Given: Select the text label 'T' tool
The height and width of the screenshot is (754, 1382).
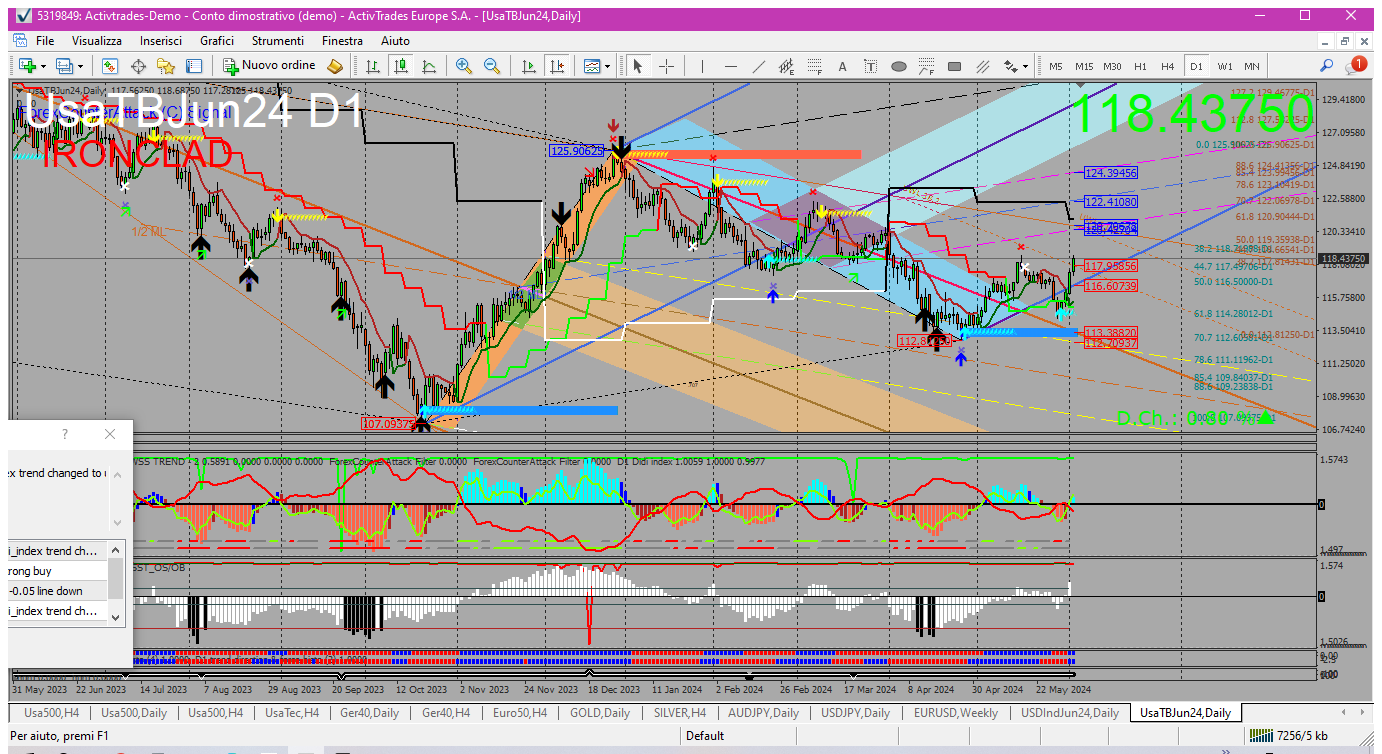Looking at the screenshot, I should tap(871, 66).
